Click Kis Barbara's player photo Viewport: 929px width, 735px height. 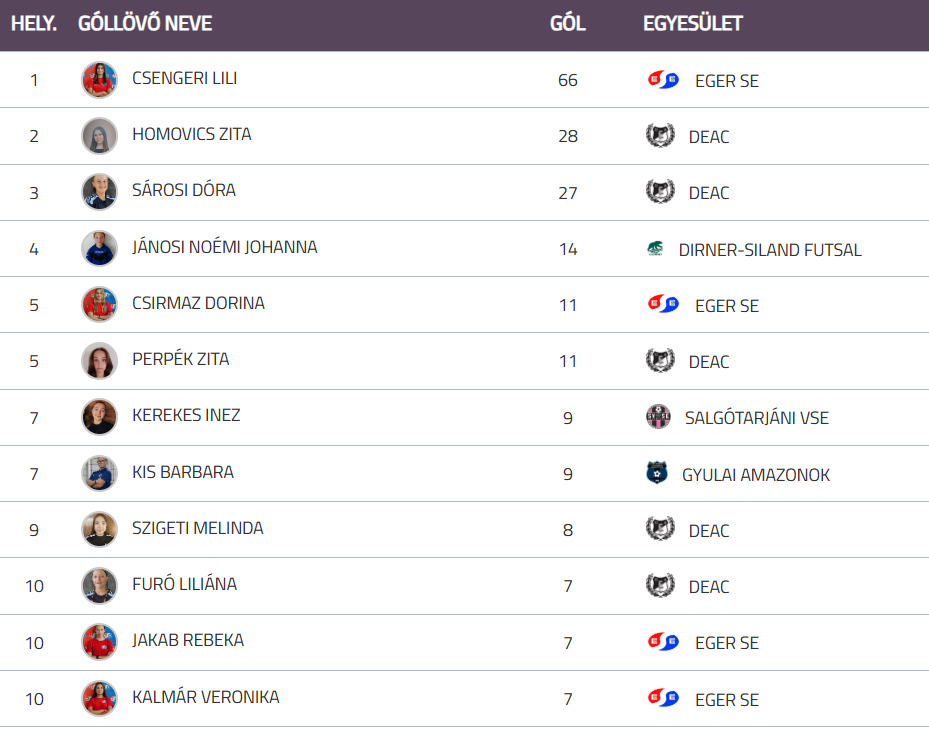tap(99, 473)
